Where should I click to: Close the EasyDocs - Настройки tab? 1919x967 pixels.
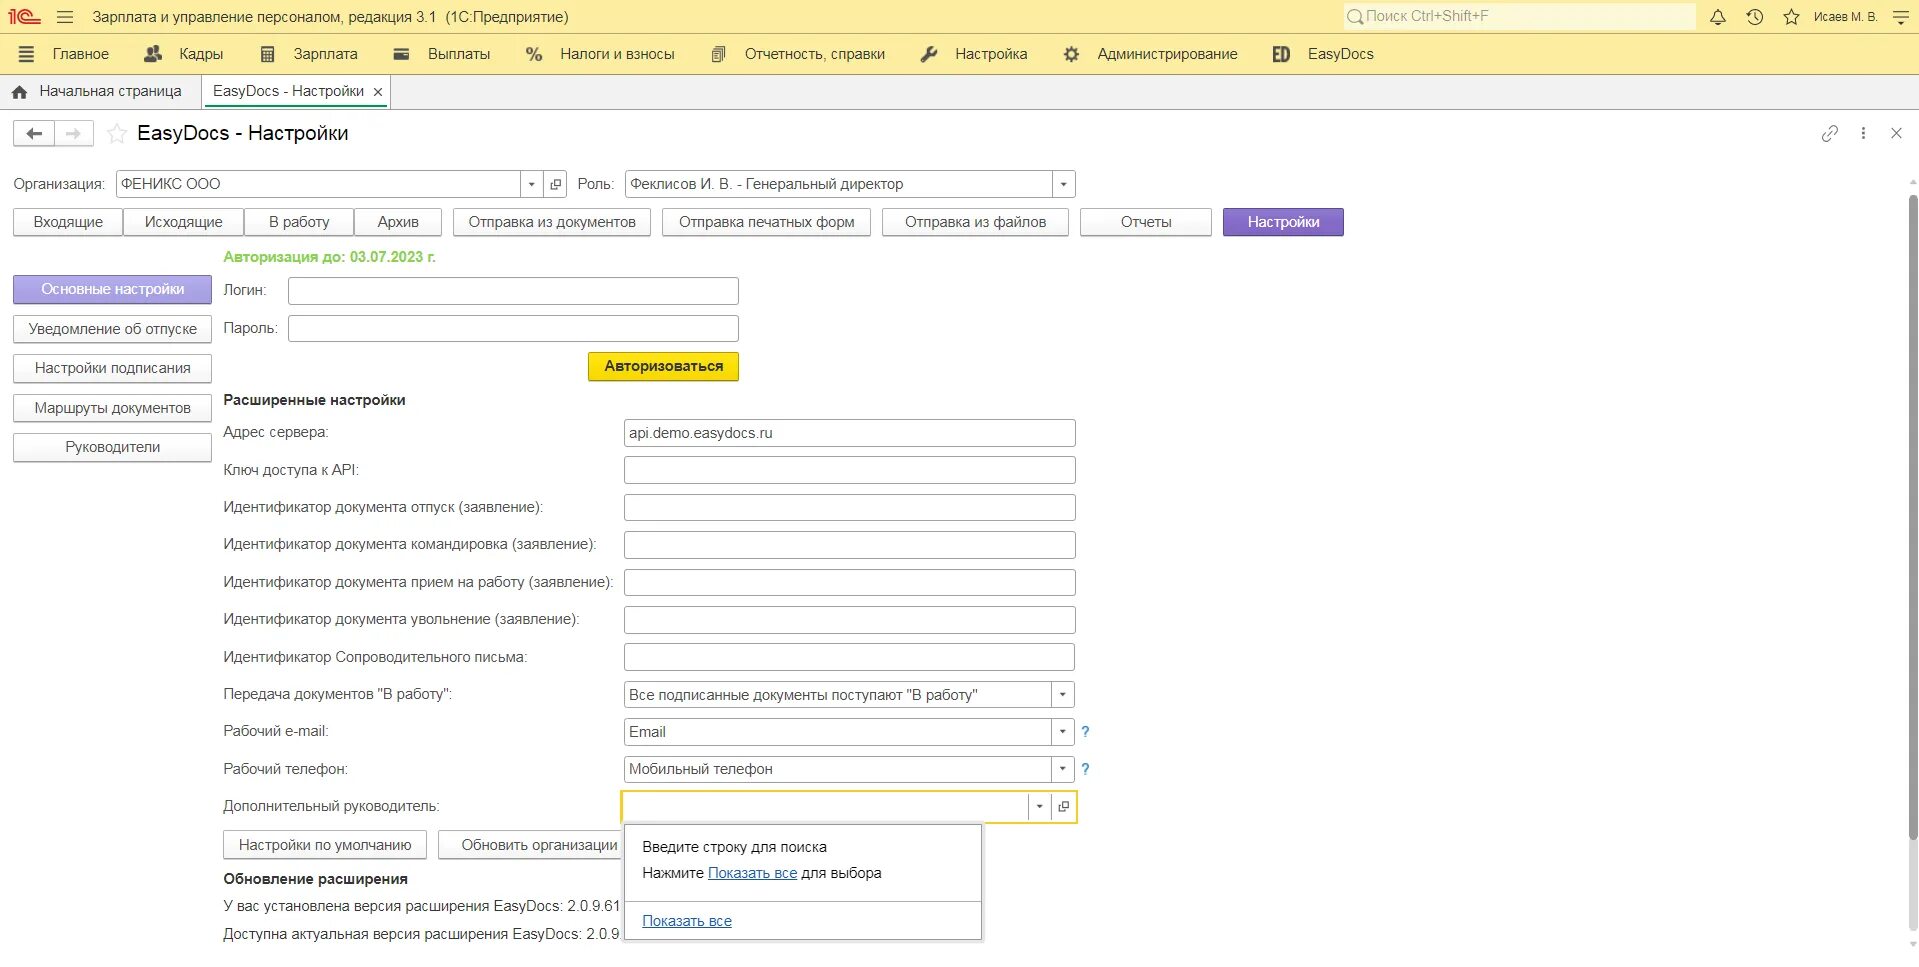tap(378, 92)
